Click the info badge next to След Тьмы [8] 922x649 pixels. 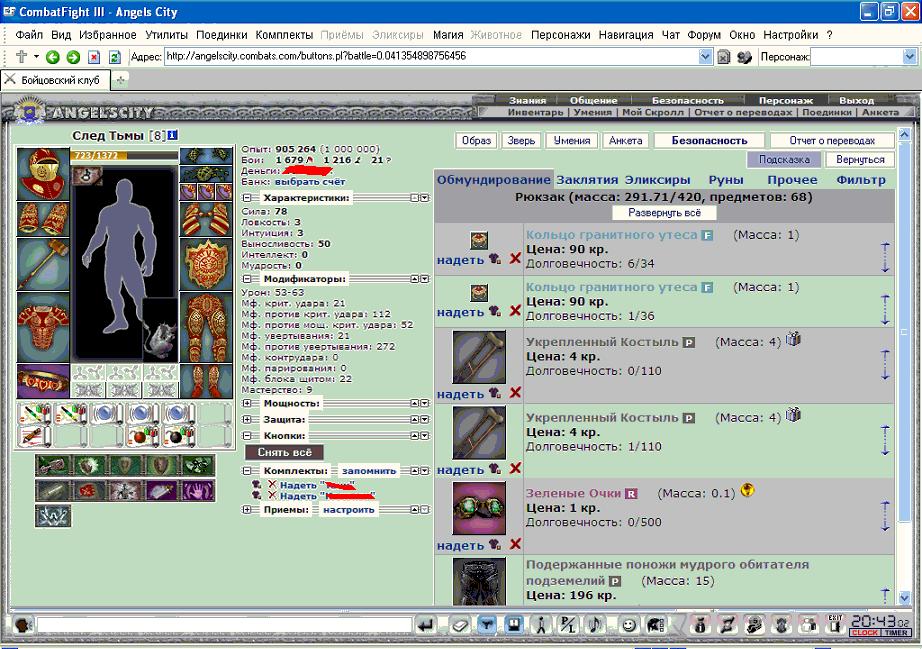(x=172, y=136)
